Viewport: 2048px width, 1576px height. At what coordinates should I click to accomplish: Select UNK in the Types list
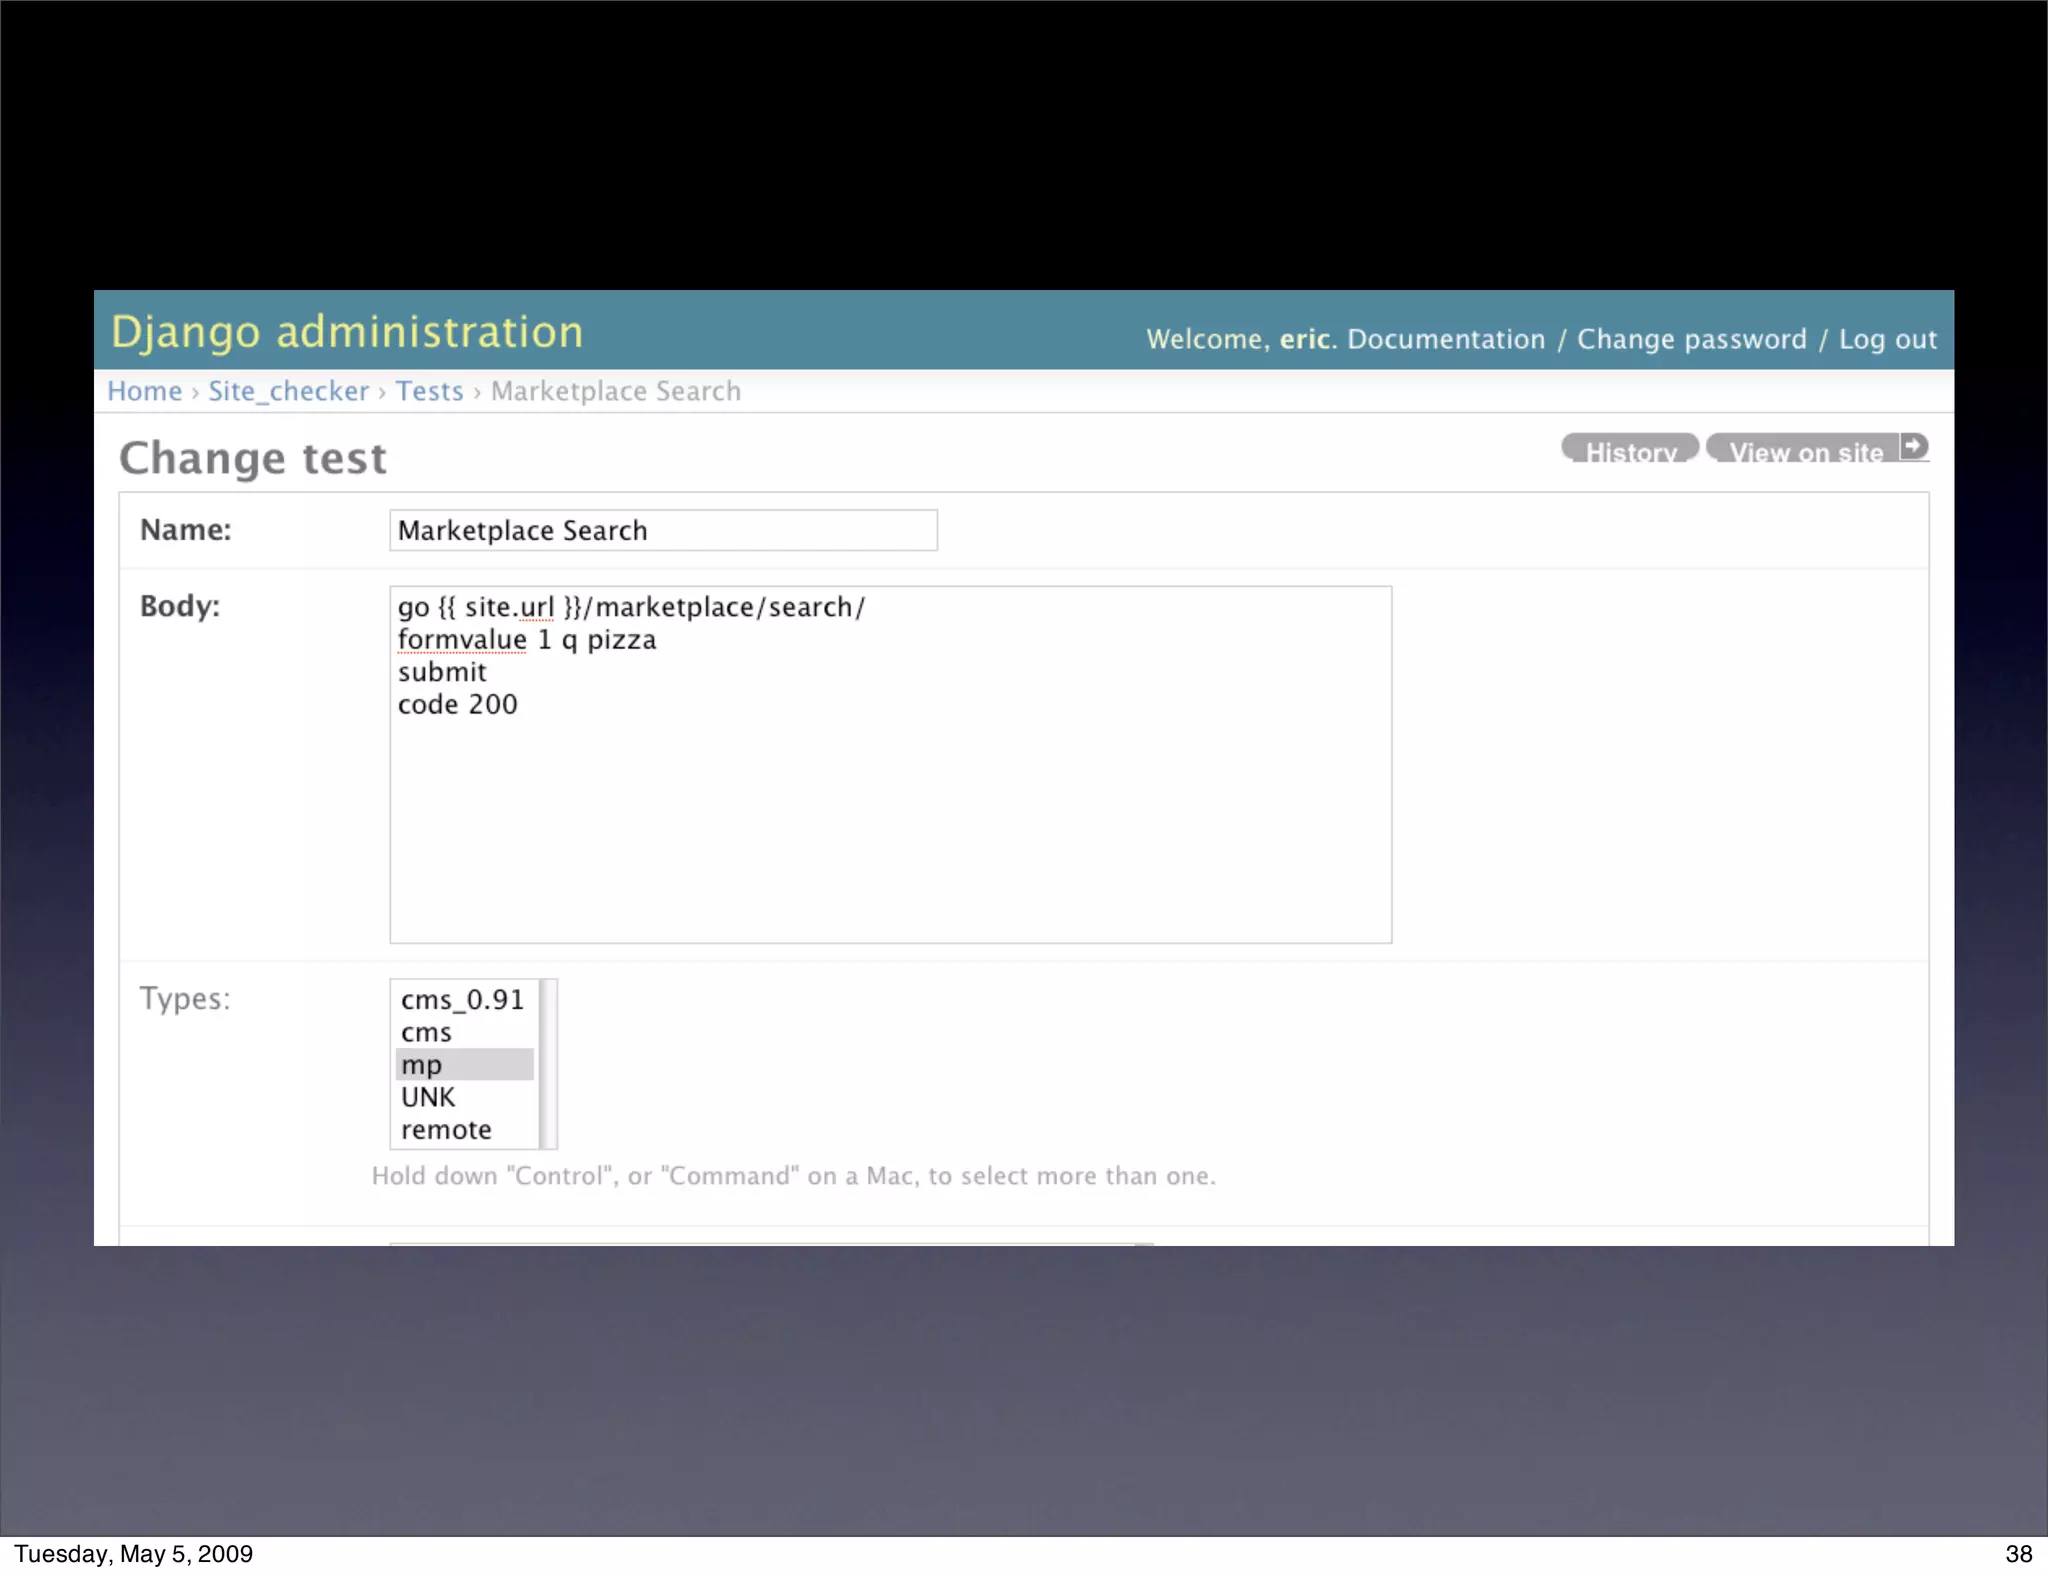[x=464, y=1097]
